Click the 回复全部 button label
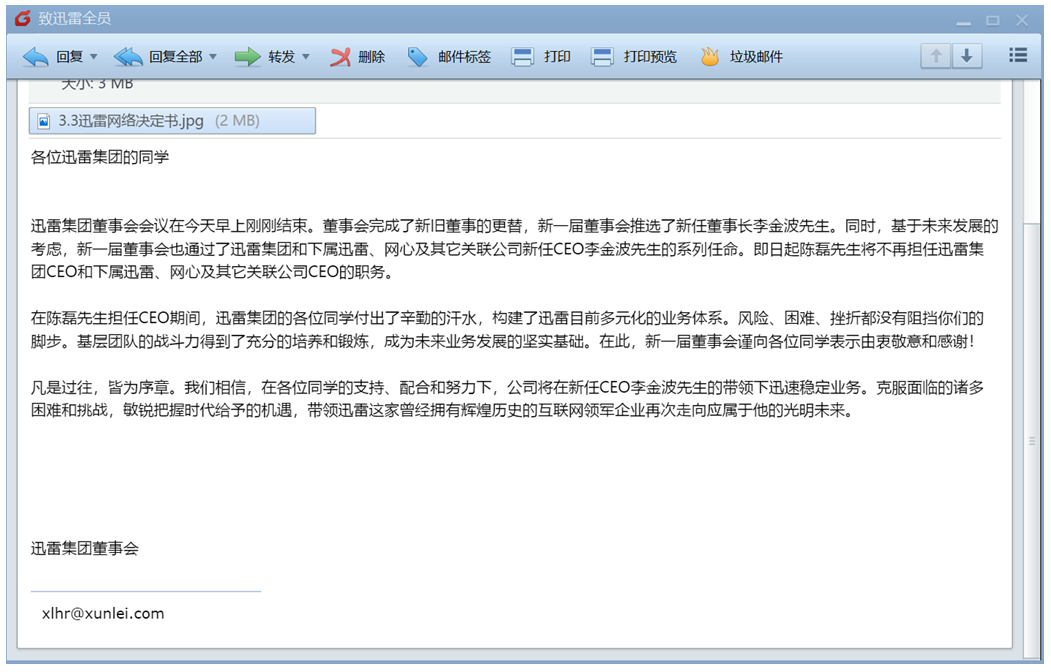 point(176,57)
